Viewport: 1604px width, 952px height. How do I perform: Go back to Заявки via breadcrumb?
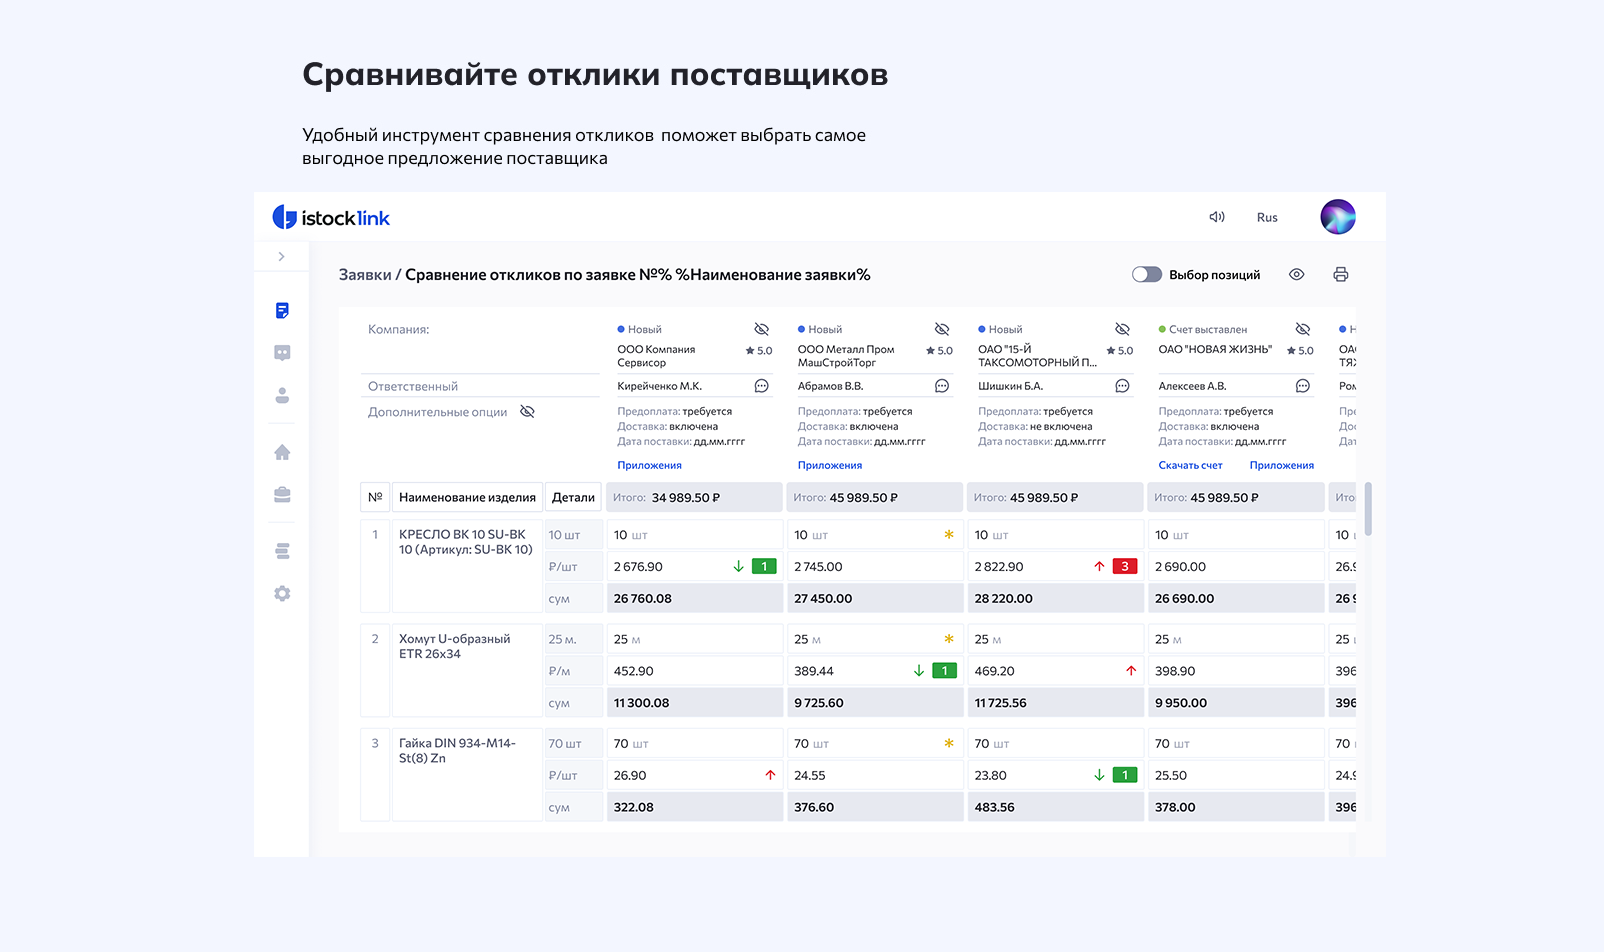point(365,275)
